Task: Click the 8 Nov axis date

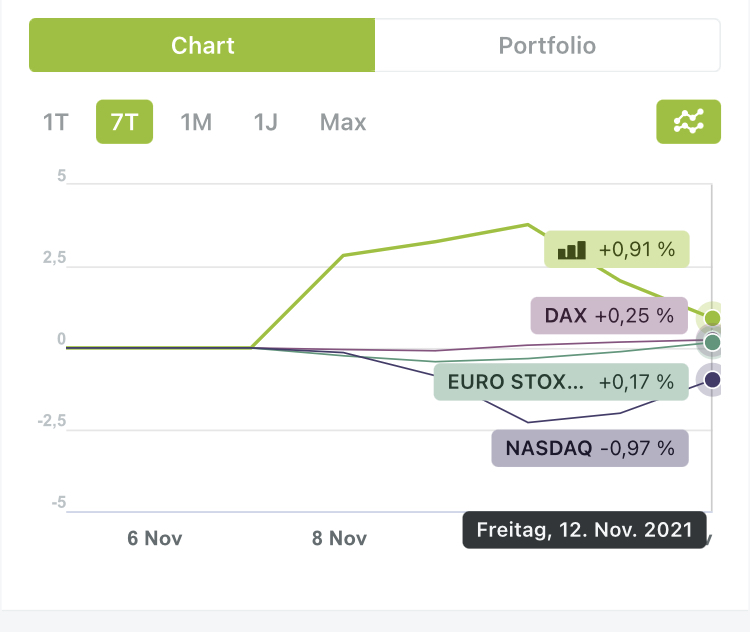Action: point(339,538)
